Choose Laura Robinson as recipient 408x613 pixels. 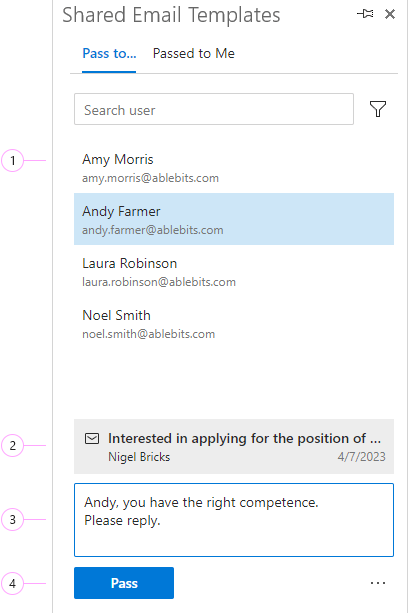pos(234,271)
